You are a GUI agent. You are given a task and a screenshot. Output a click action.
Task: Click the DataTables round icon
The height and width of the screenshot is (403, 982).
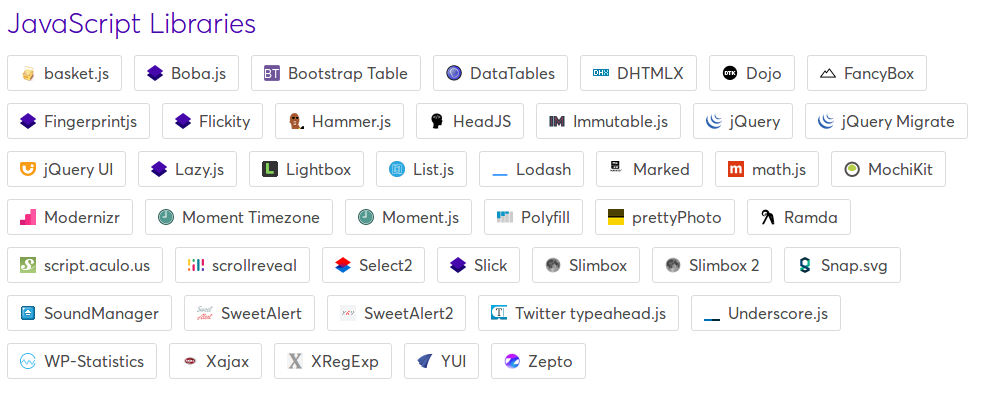click(453, 73)
